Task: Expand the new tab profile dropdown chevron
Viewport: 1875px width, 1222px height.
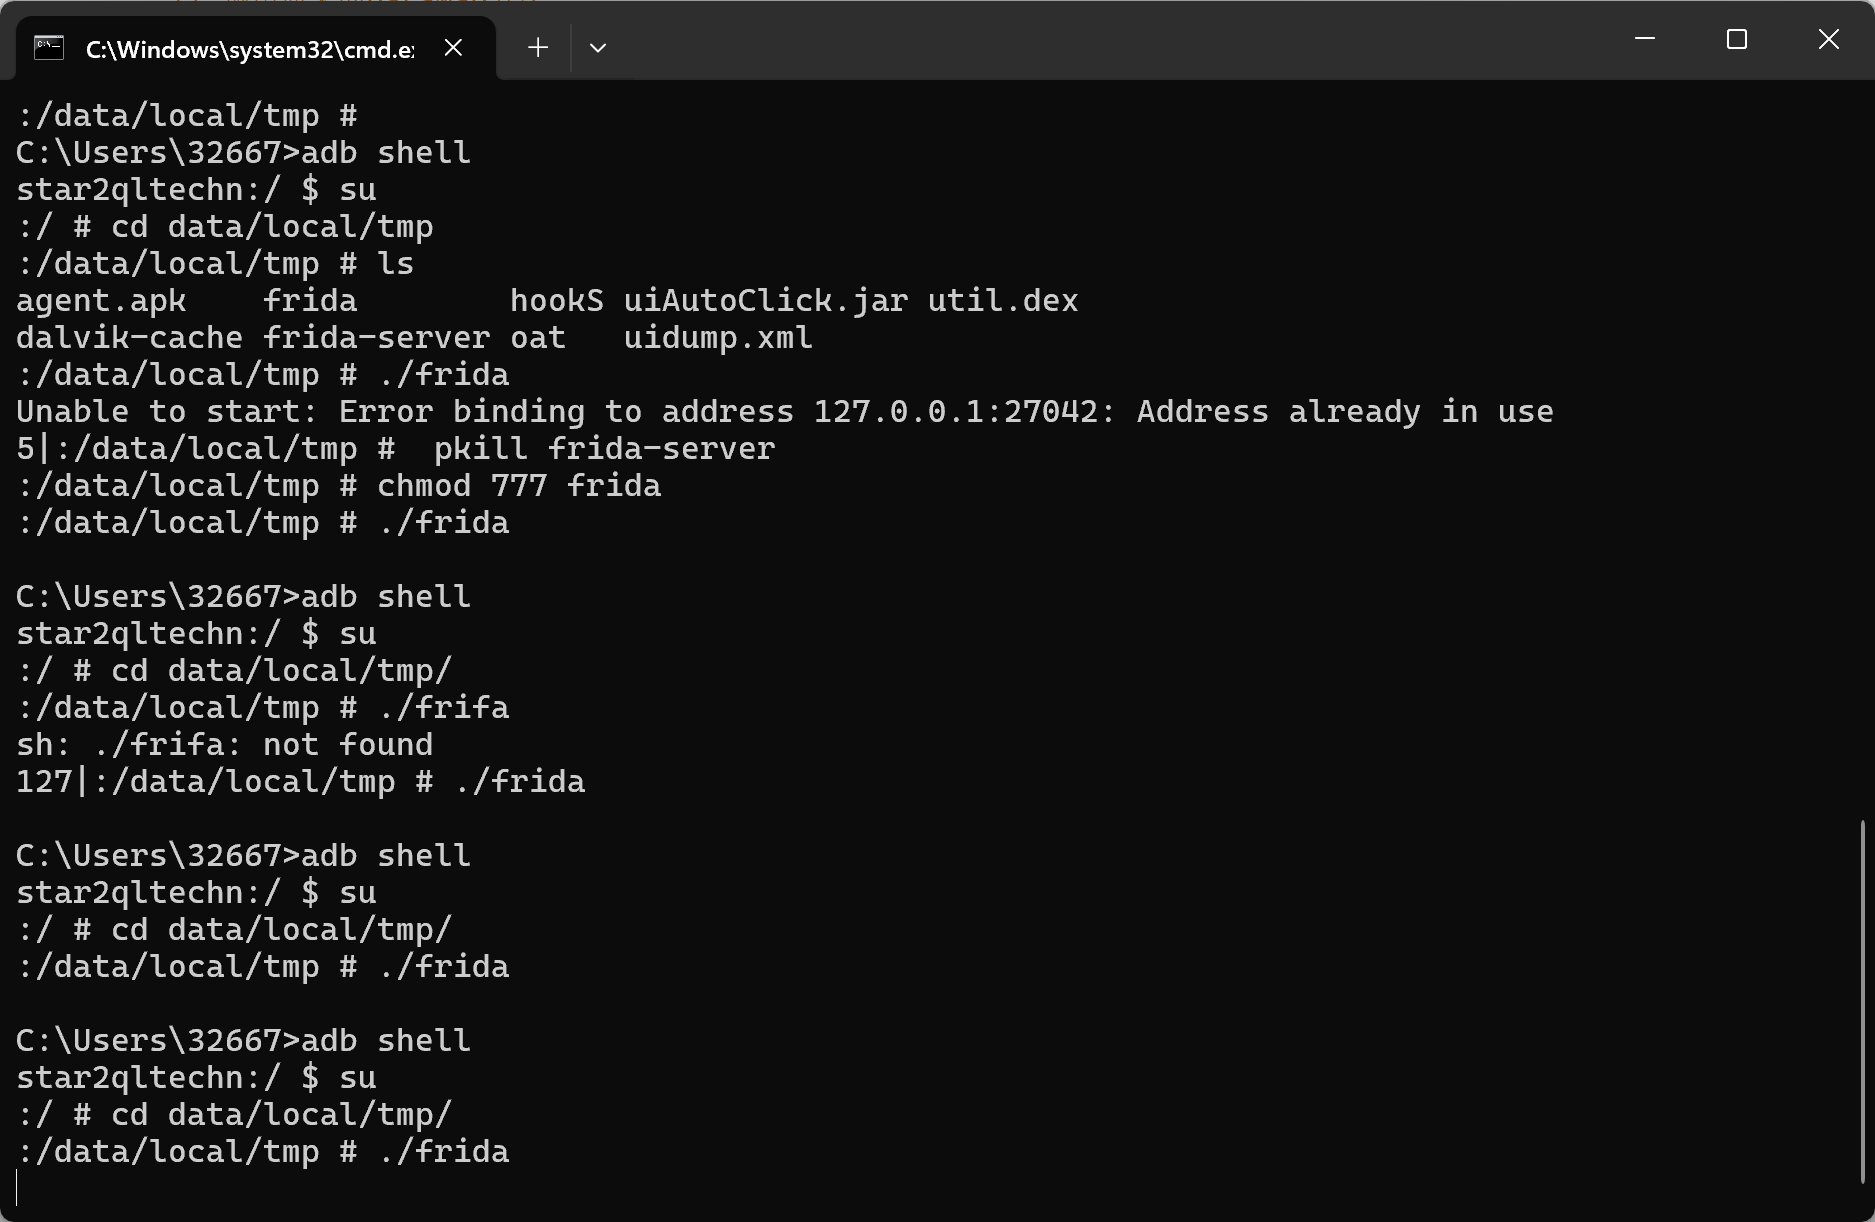Action: pos(598,48)
